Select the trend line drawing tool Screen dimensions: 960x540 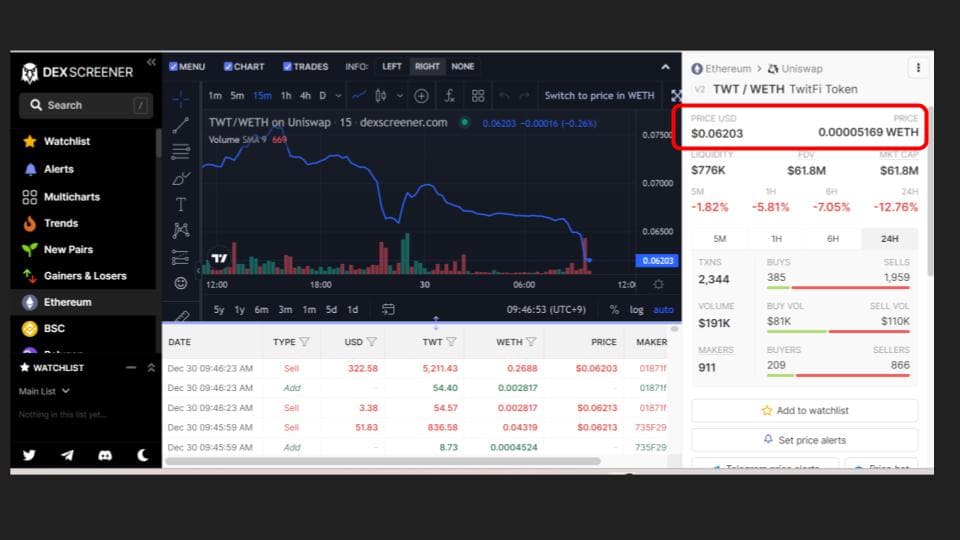coord(181,125)
